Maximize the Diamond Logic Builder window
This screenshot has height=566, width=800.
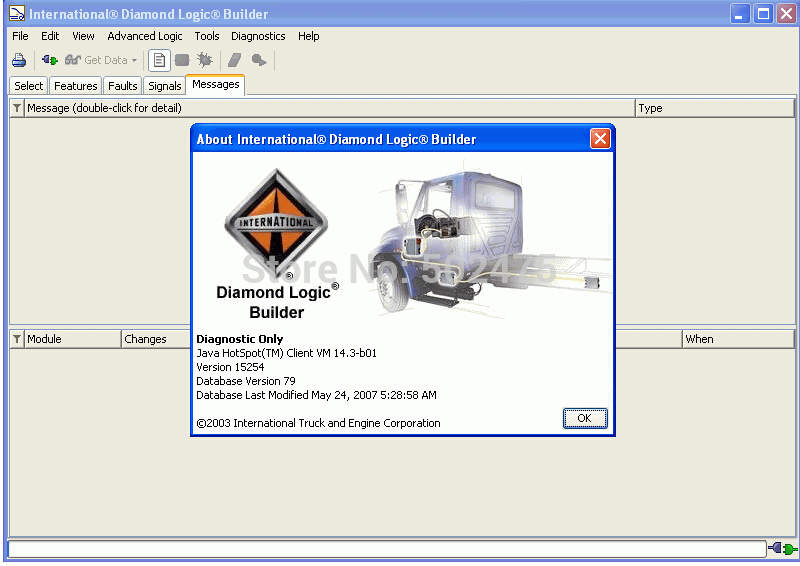[763, 14]
